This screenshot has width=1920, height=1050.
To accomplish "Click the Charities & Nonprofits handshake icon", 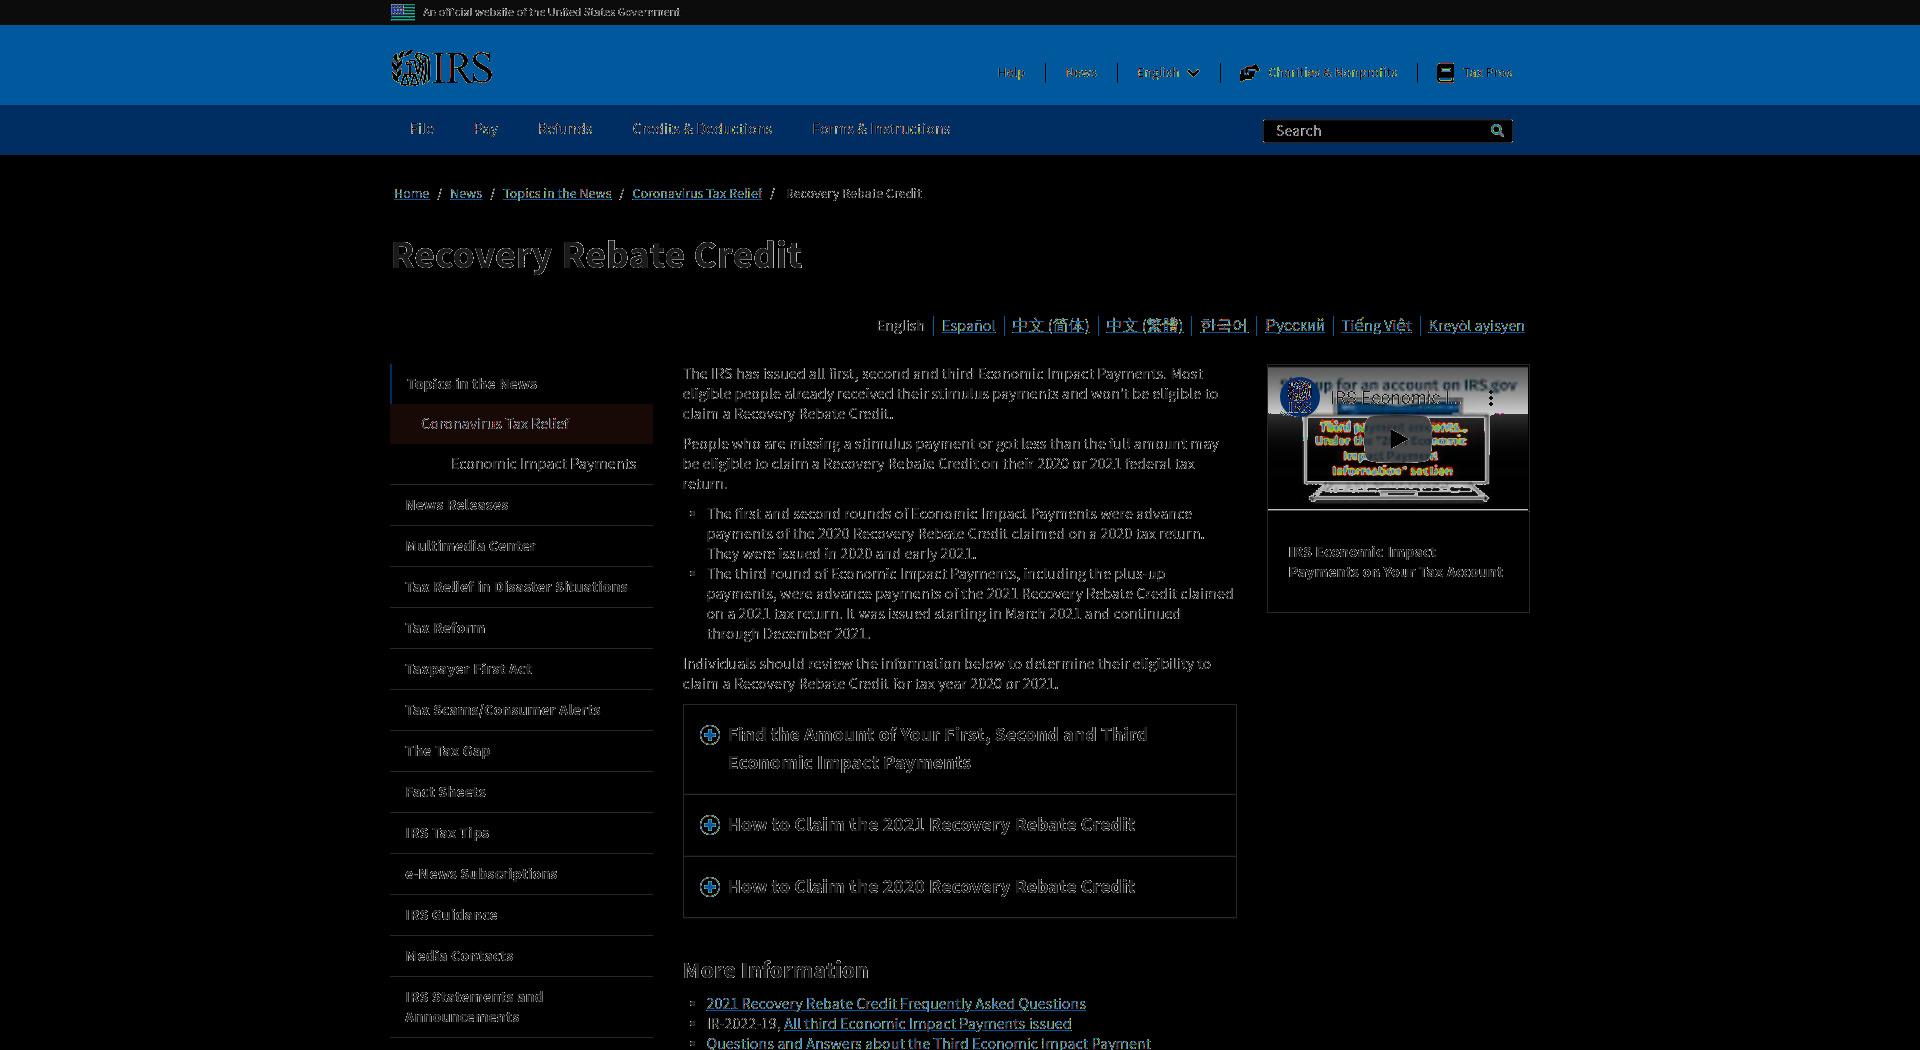I will pyautogui.click(x=1249, y=73).
